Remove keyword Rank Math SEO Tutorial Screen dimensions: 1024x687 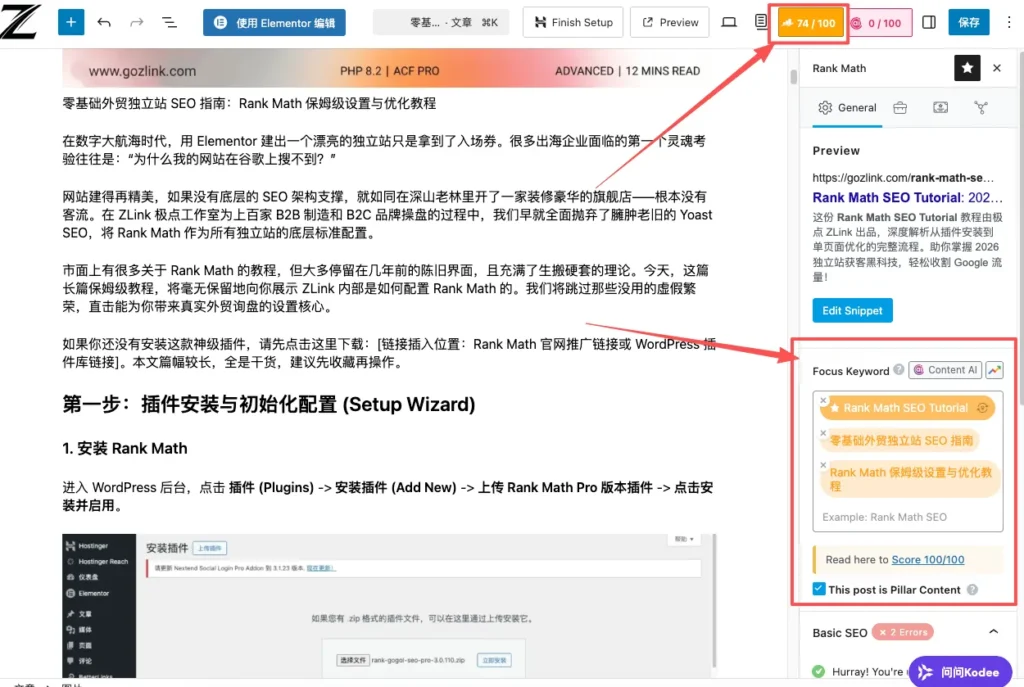823,400
